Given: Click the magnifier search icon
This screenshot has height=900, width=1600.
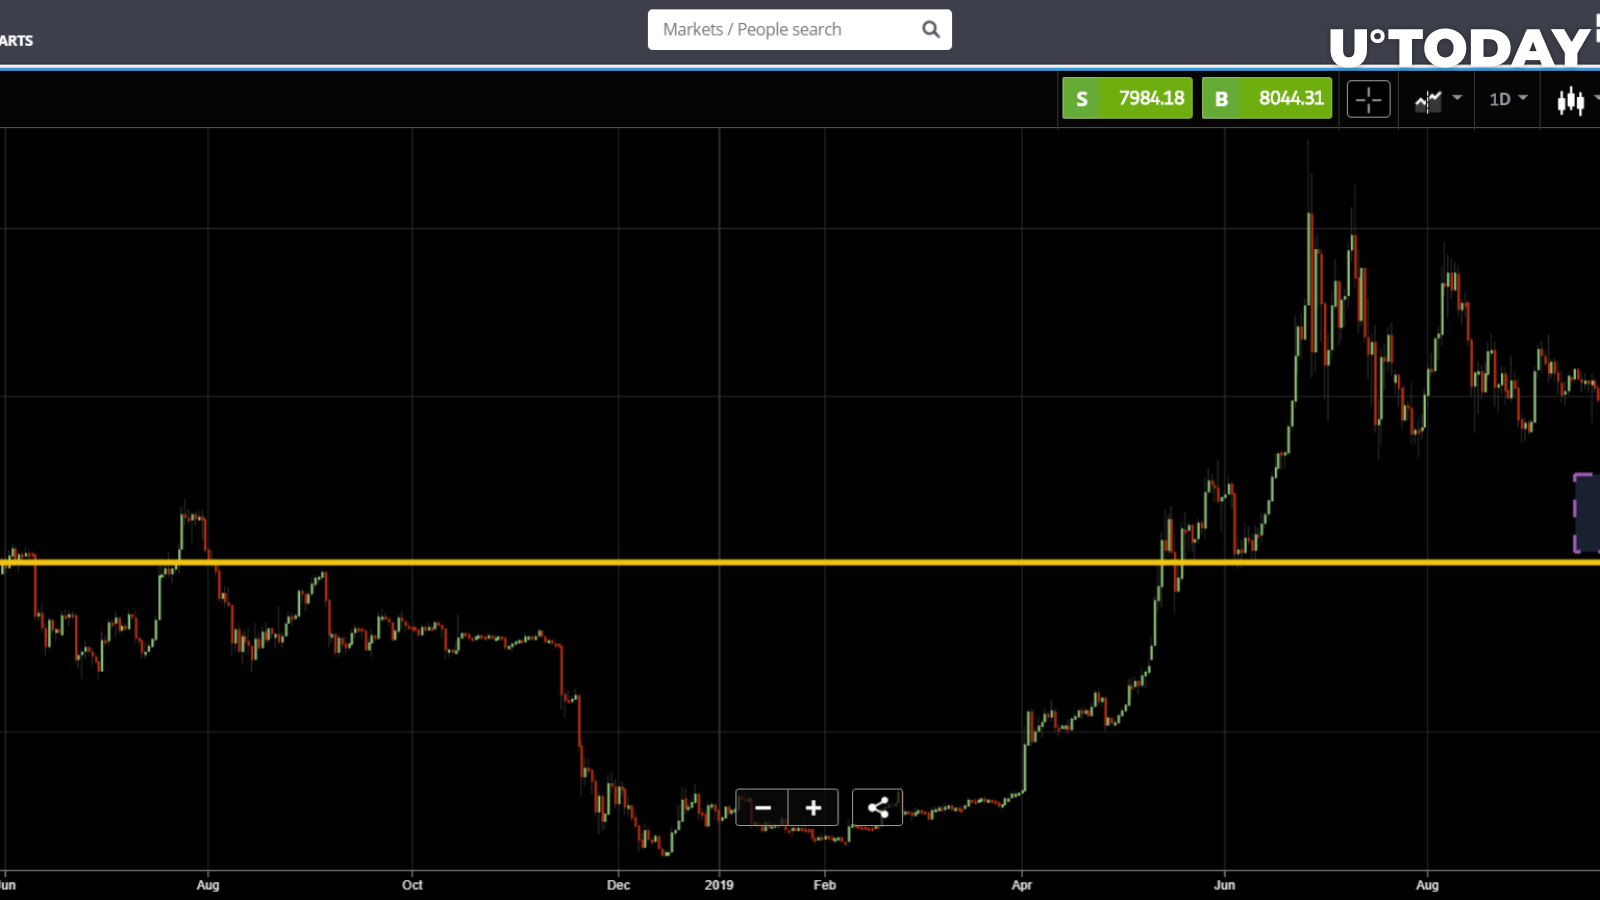Looking at the screenshot, I should click(x=931, y=30).
